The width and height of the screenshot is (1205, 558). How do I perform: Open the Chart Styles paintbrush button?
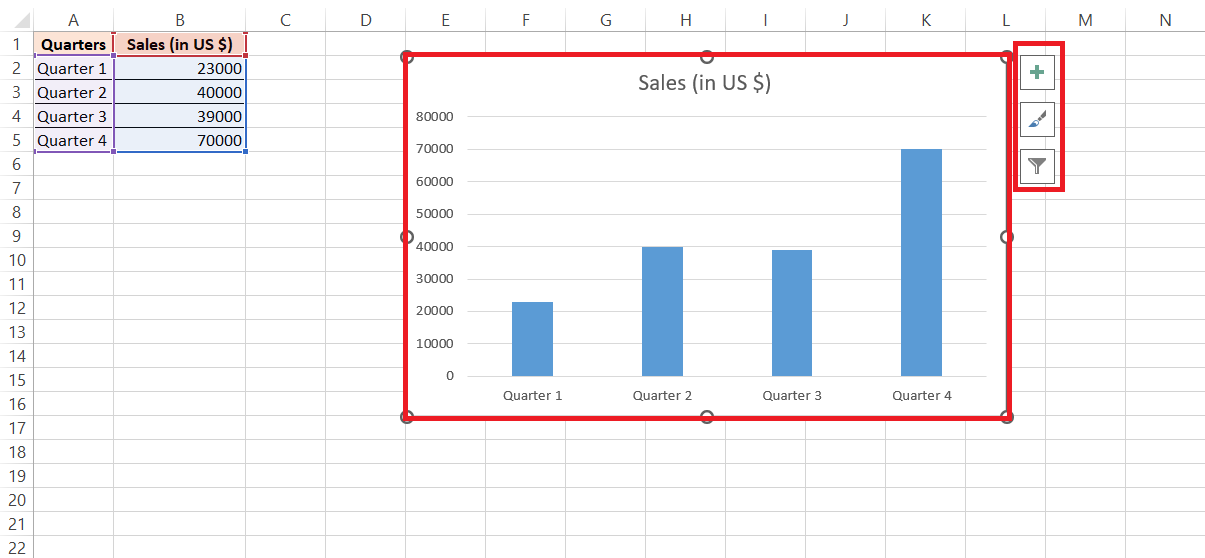tap(1037, 119)
